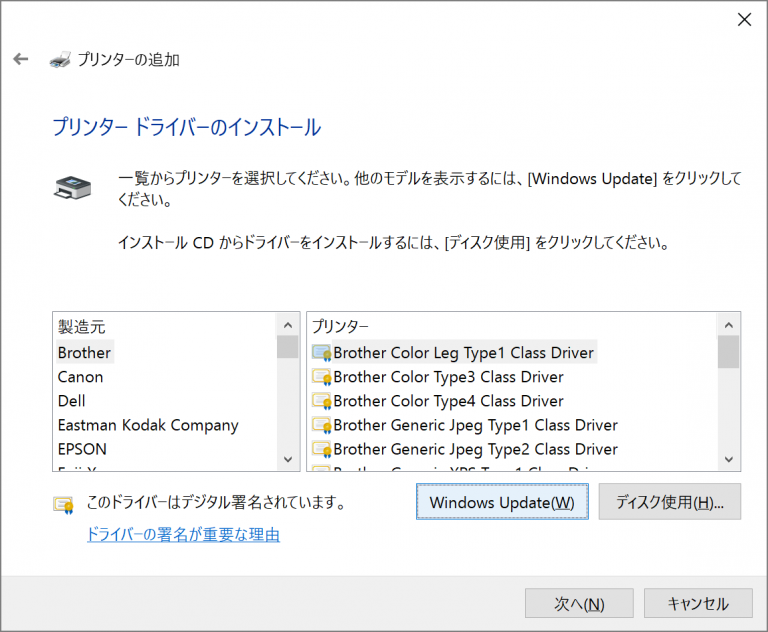Click the 製造元 column header
Viewport: 768px width, 632px height.
(x=82, y=327)
